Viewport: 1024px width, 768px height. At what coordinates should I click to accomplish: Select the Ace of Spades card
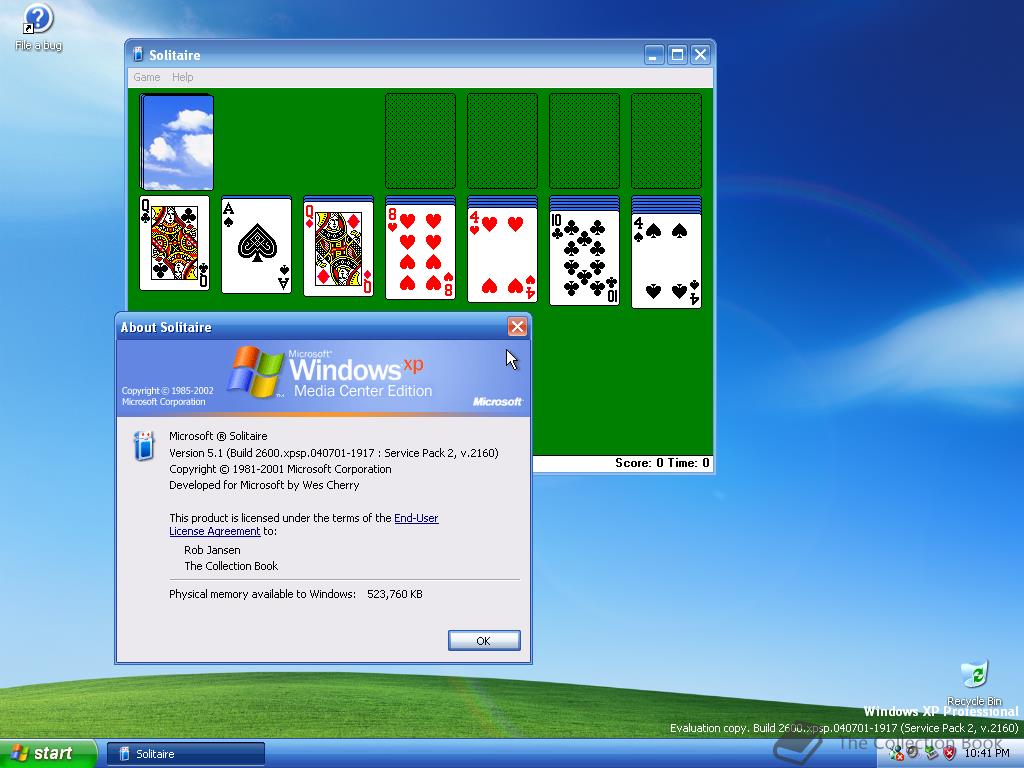(x=257, y=246)
